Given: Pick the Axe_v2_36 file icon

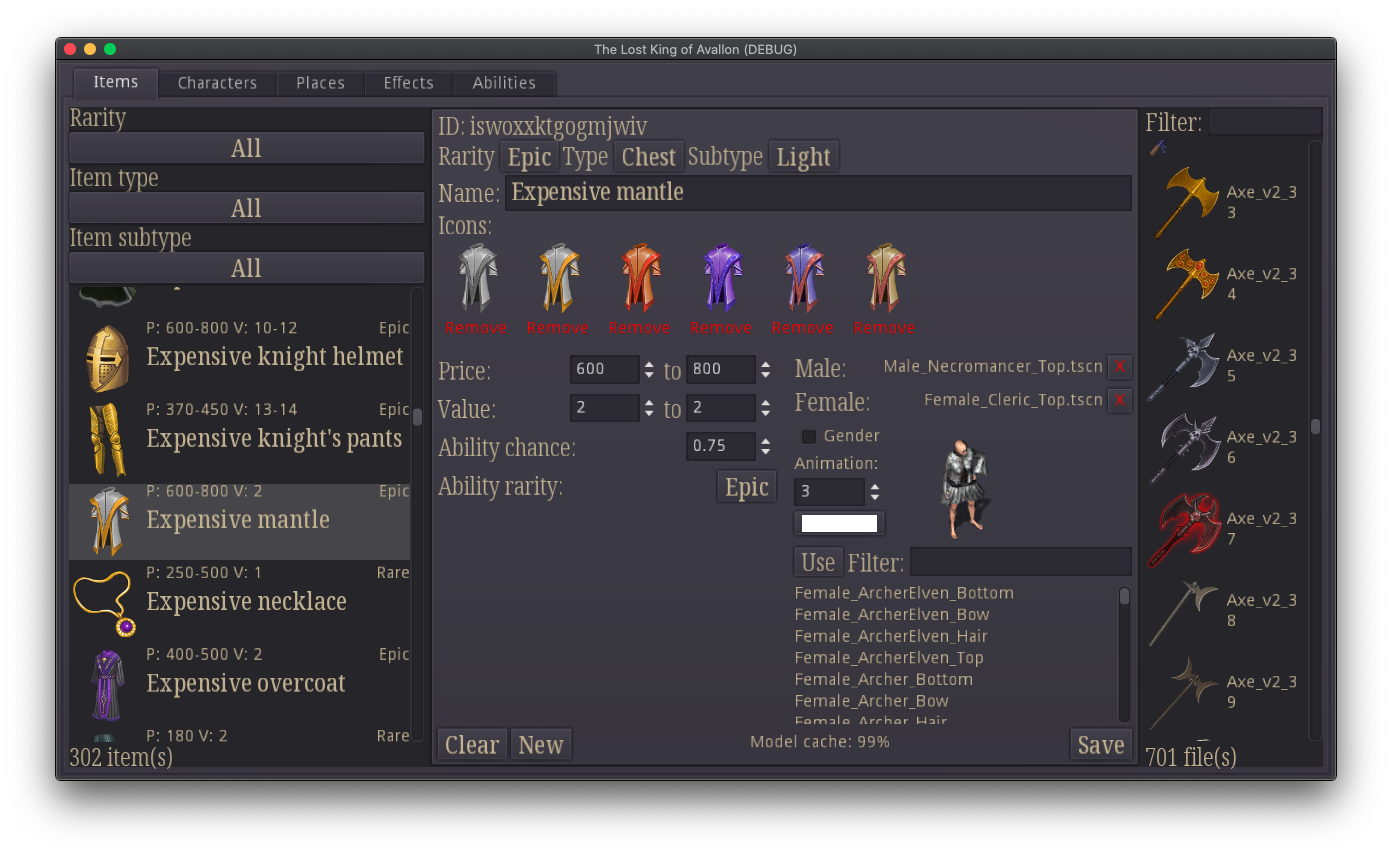Looking at the screenshot, I should point(1186,447).
